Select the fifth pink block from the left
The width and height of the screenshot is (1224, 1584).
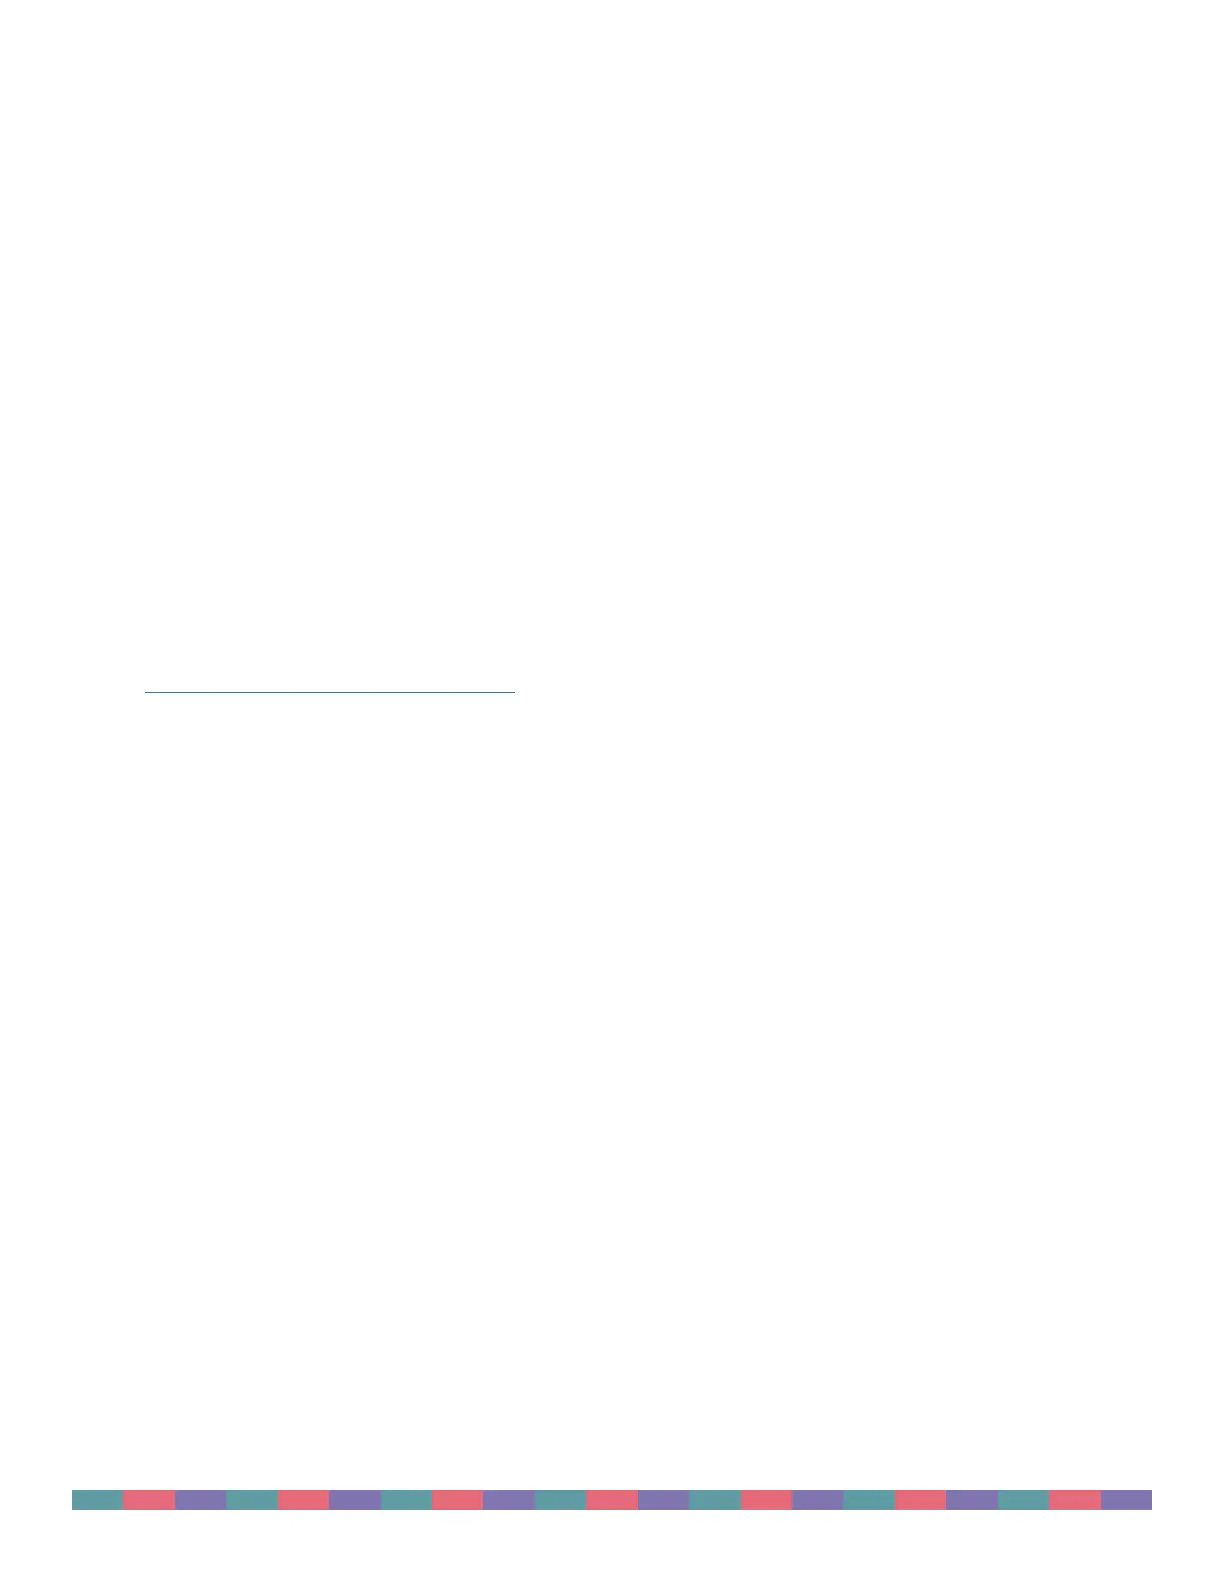click(766, 1499)
